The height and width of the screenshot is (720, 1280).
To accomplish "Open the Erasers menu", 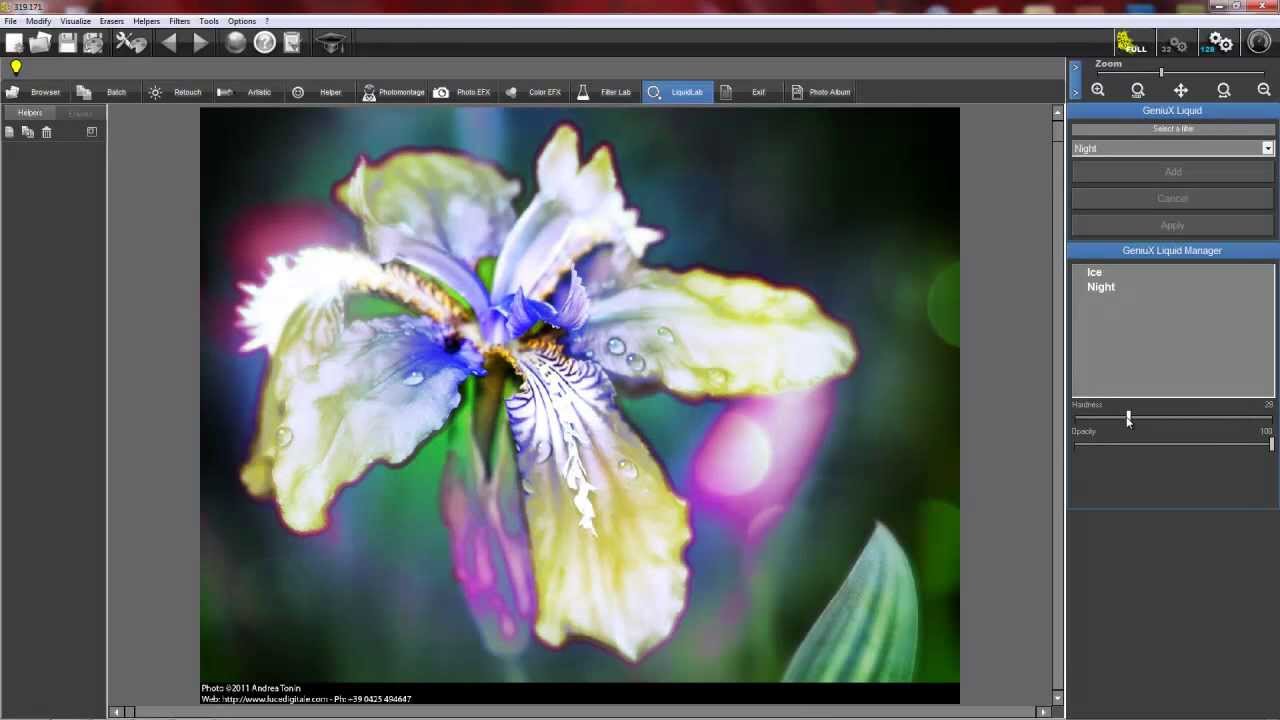I will click(x=112, y=21).
